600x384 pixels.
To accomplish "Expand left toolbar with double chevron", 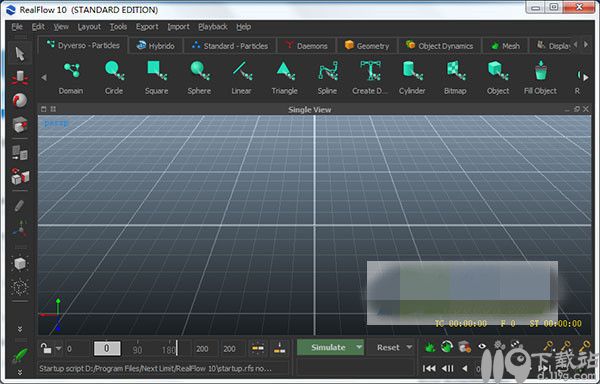I will point(20,329).
